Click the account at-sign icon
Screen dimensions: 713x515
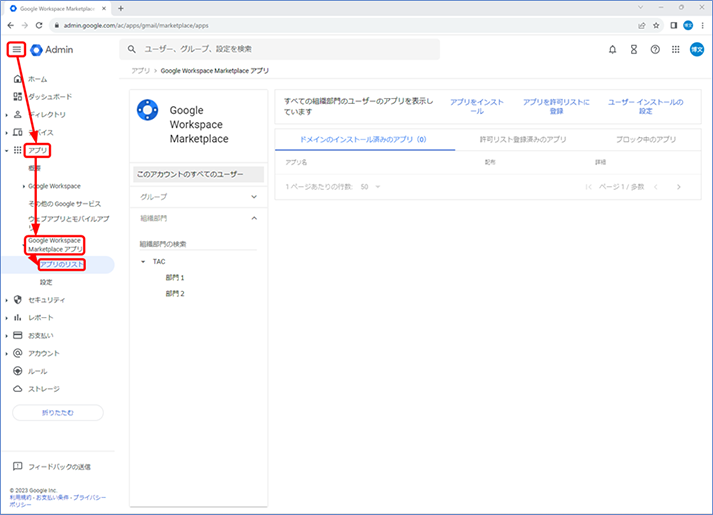[17, 353]
